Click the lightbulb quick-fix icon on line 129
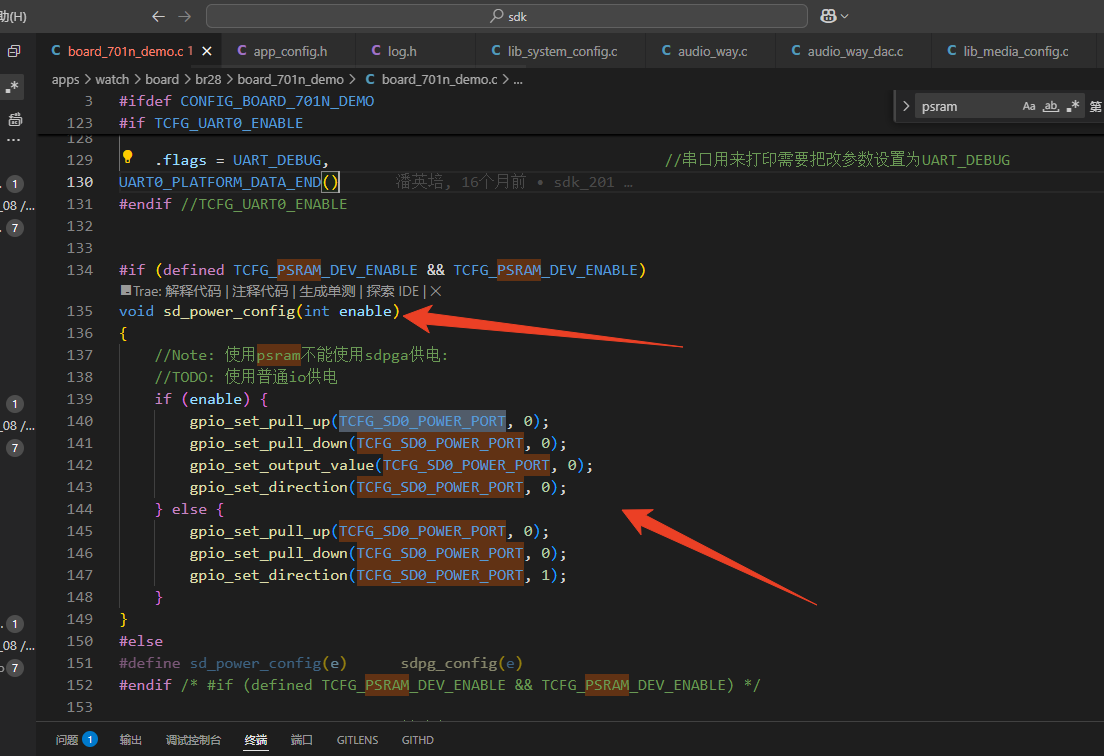Screen dimensions: 1104x756 pyautogui.click(x=127, y=157)
